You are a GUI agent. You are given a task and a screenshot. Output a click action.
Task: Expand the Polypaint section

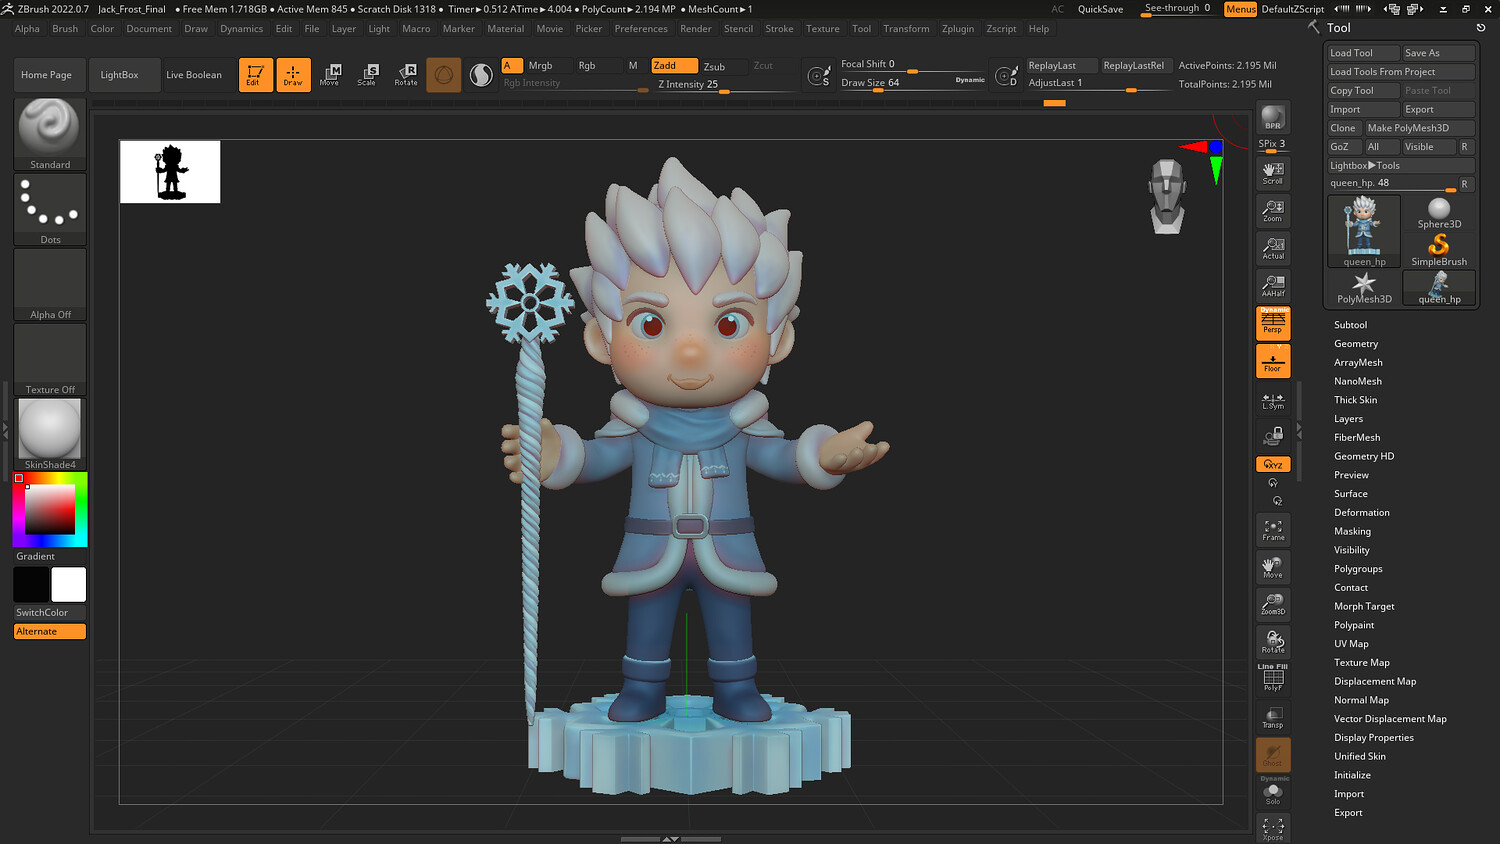(x=1354, y=625)
